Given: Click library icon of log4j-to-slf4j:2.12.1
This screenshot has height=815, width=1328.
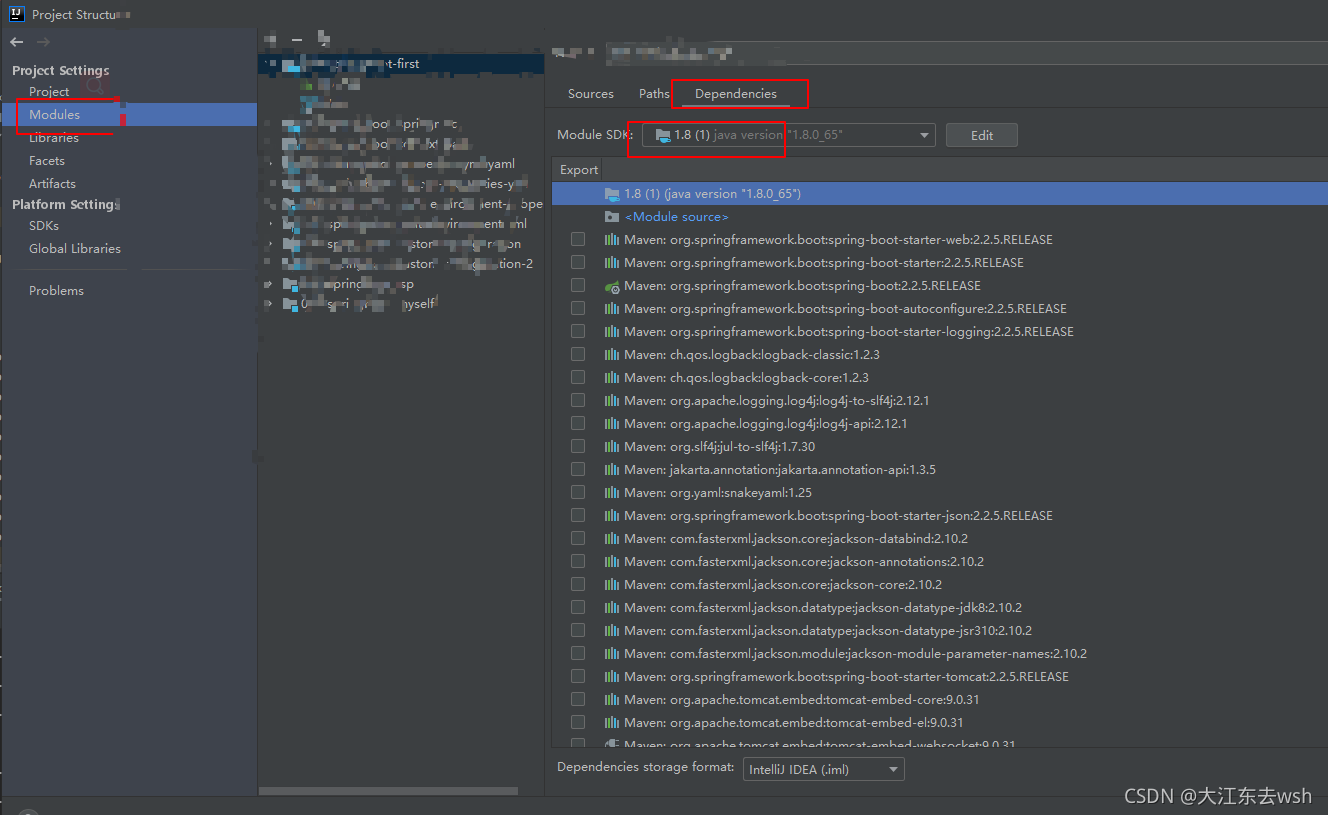Looking at the screenshot, I should [612, 401].
